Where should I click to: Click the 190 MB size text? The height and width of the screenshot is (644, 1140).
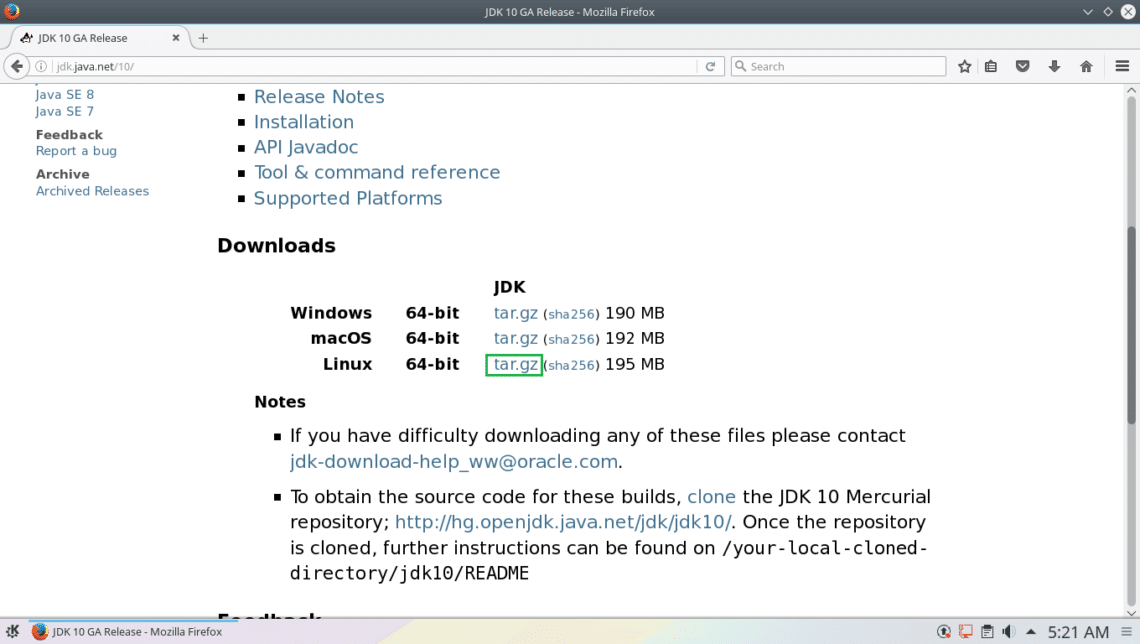click(x=635, y=313)
